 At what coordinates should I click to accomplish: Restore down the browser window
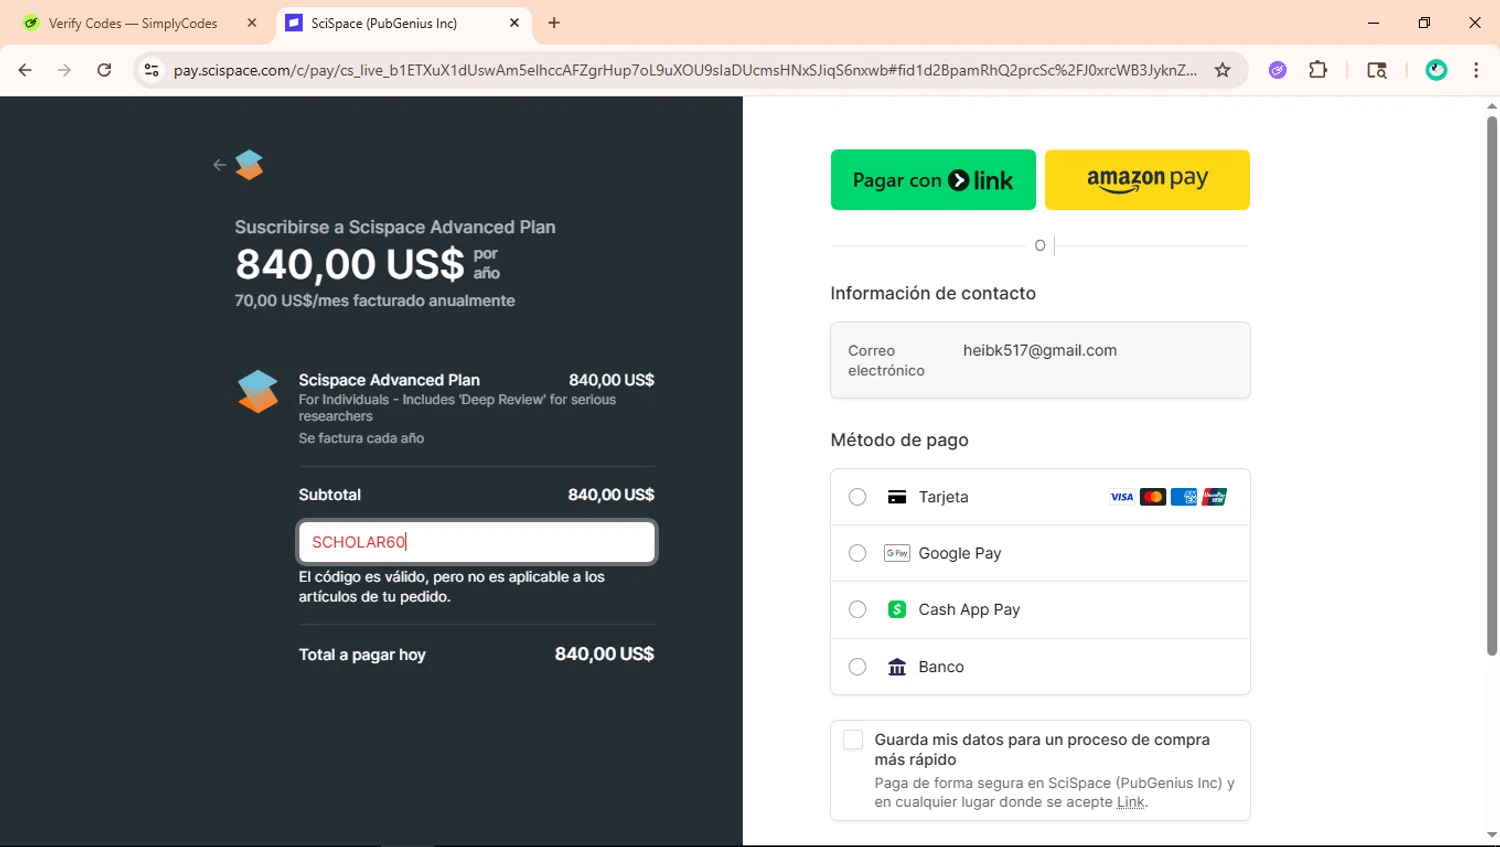pyautogui.click(x=1424, y=23)
